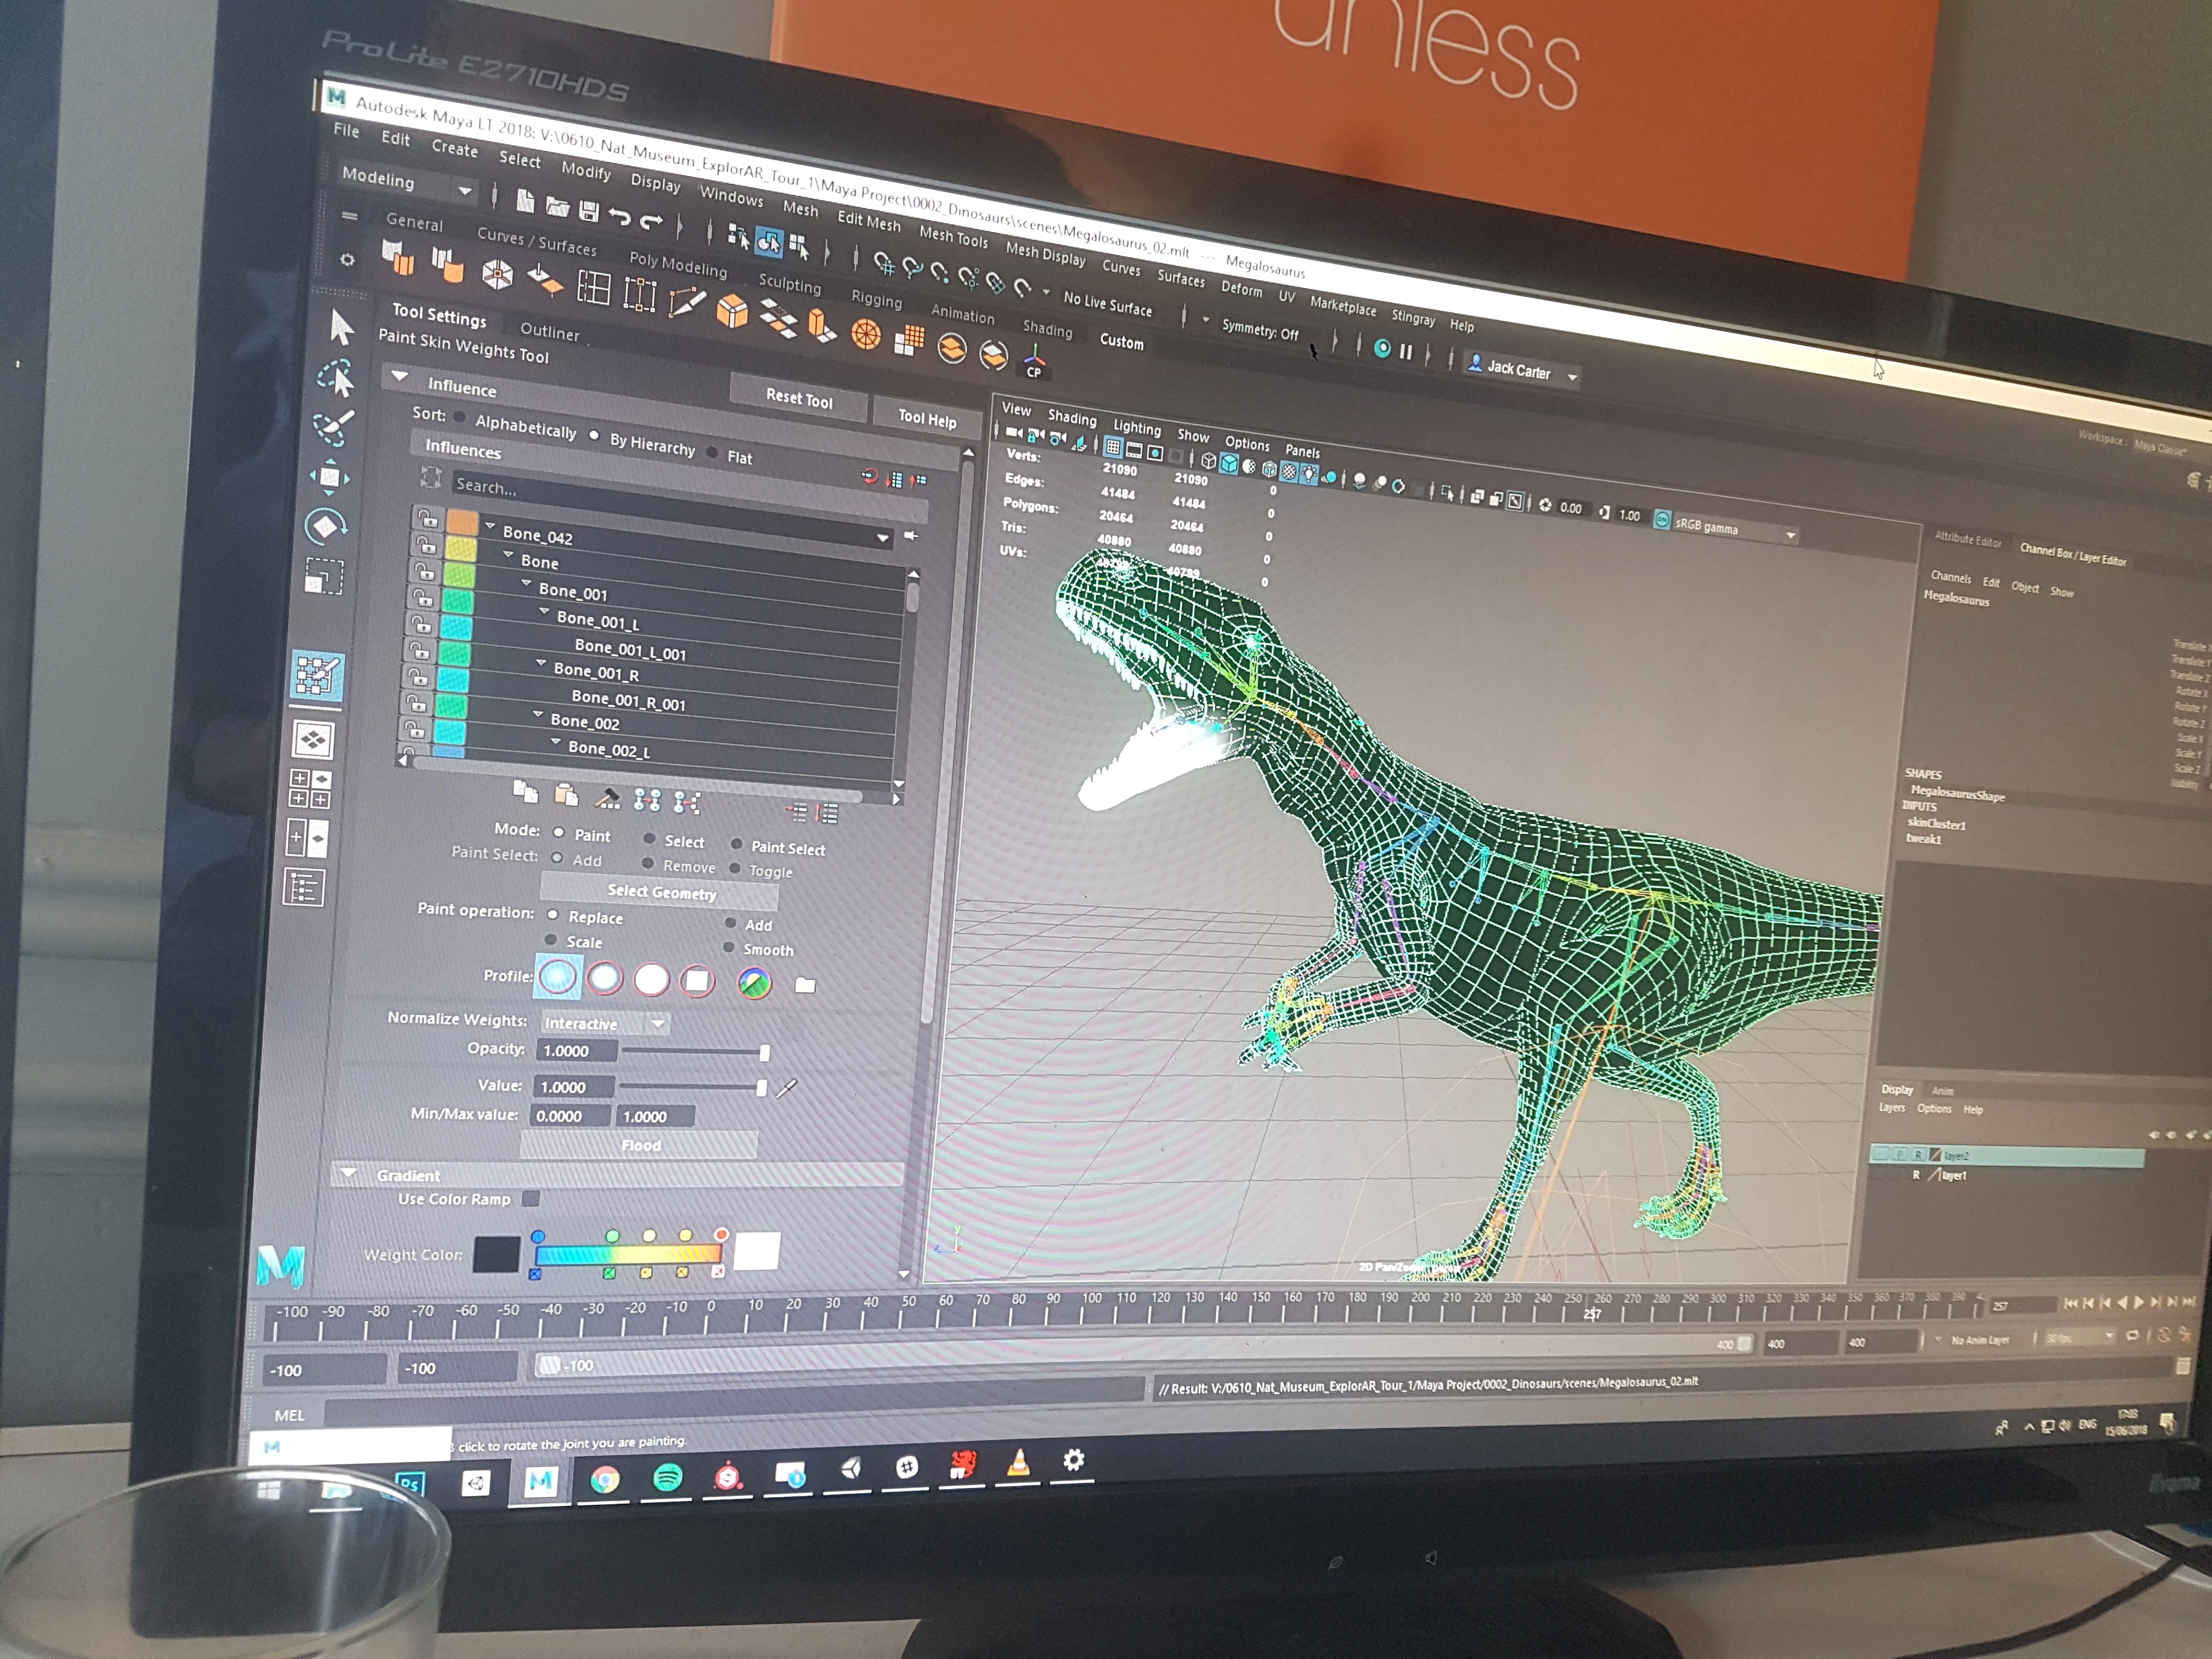2212x1659 pixels.
Task: Click the Reset Tool button
Action: point(799,398)
